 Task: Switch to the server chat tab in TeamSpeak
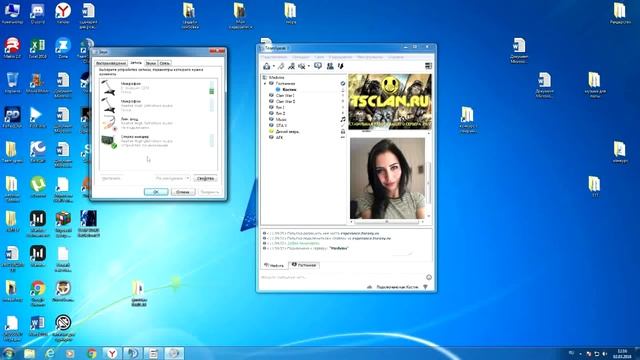(274, 265)
